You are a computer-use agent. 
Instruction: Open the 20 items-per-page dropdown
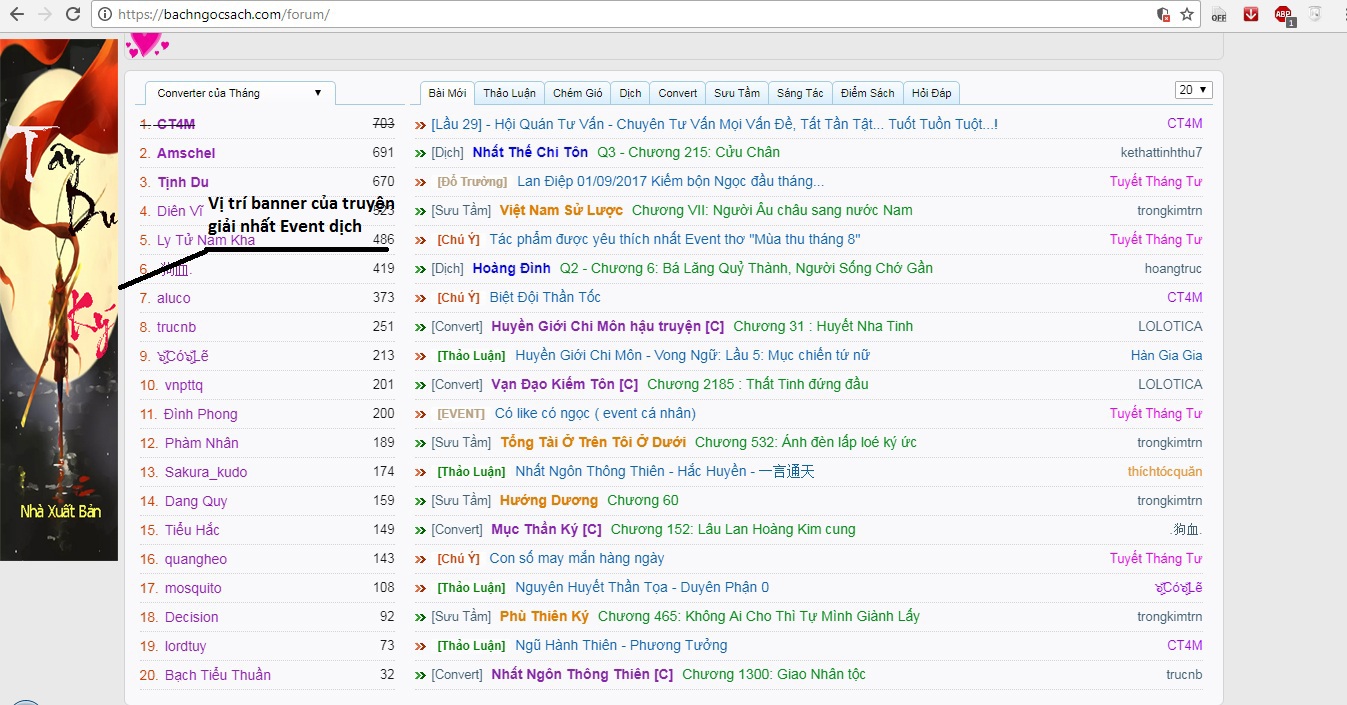click(x=1193, y=90)
